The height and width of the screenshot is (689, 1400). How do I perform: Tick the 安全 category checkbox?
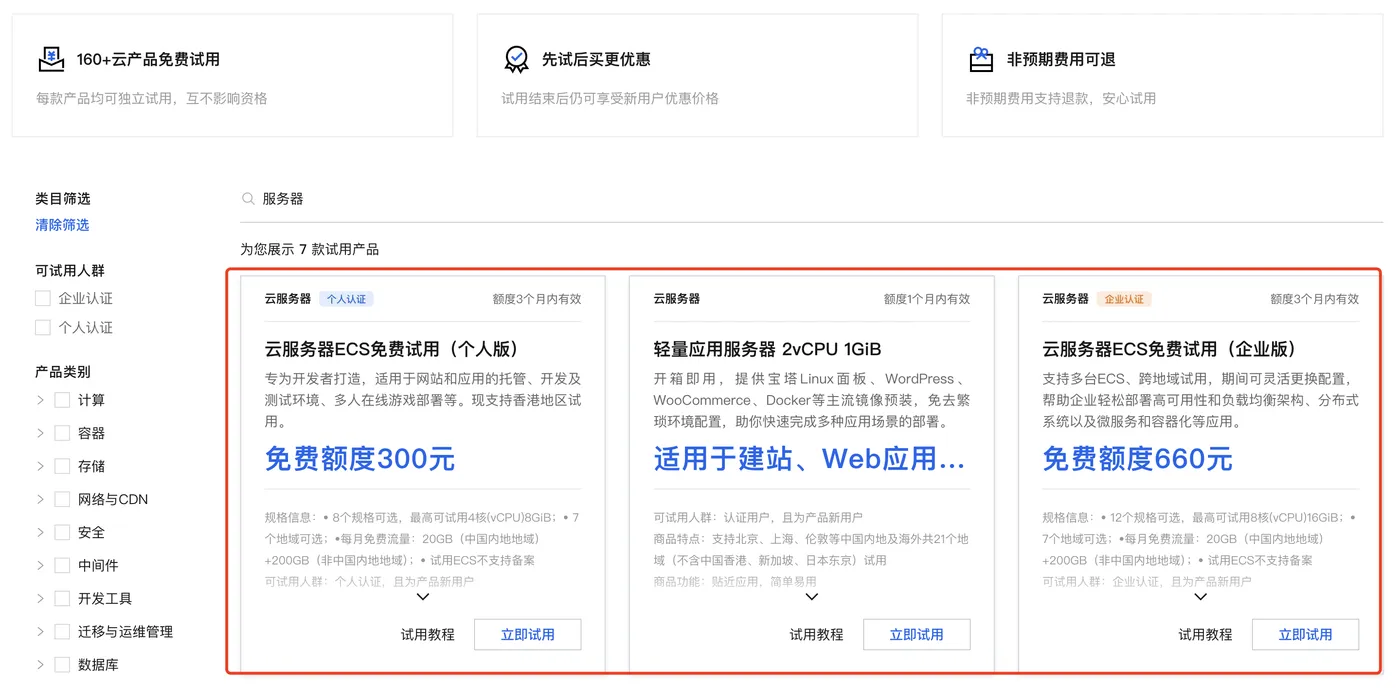point(62,532)
